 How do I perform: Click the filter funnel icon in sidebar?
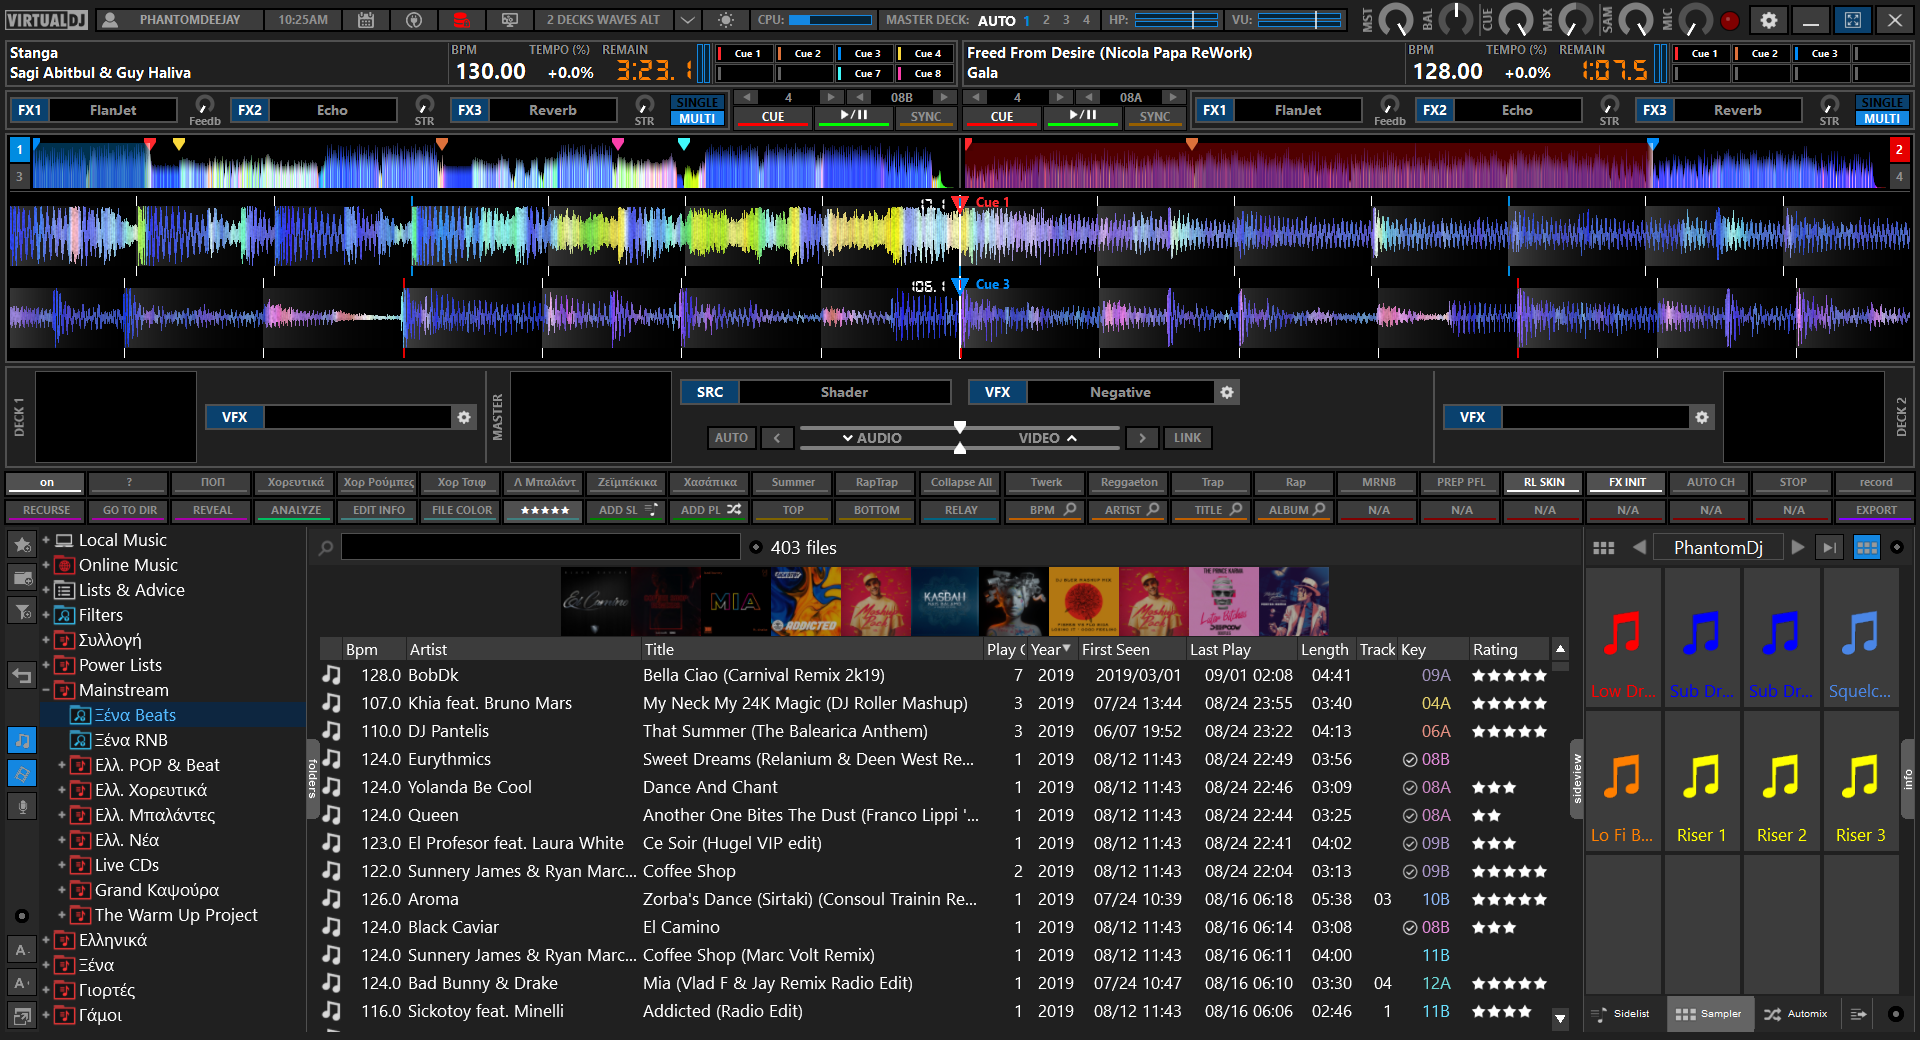click(22, 610)
